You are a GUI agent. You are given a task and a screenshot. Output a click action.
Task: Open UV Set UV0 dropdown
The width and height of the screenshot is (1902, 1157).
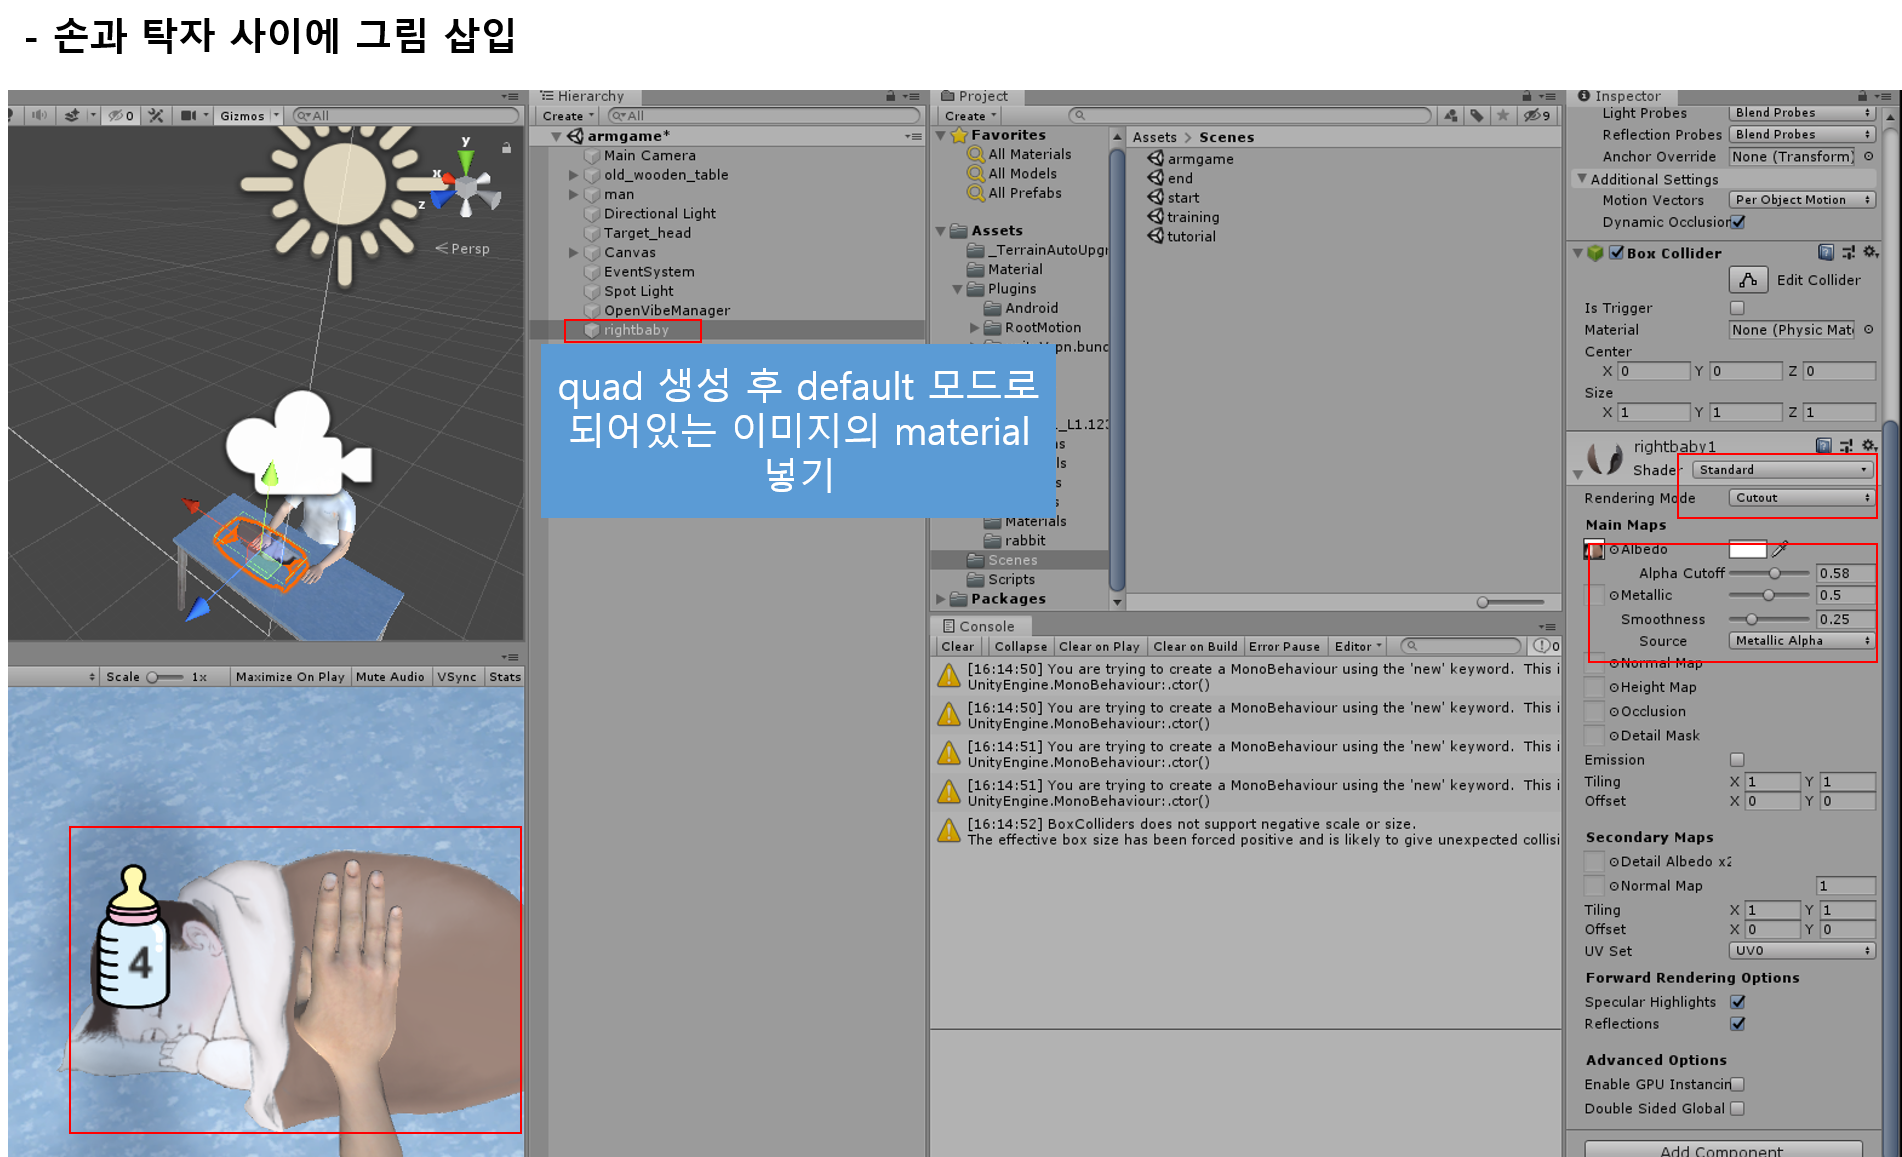pos(1802,951)
